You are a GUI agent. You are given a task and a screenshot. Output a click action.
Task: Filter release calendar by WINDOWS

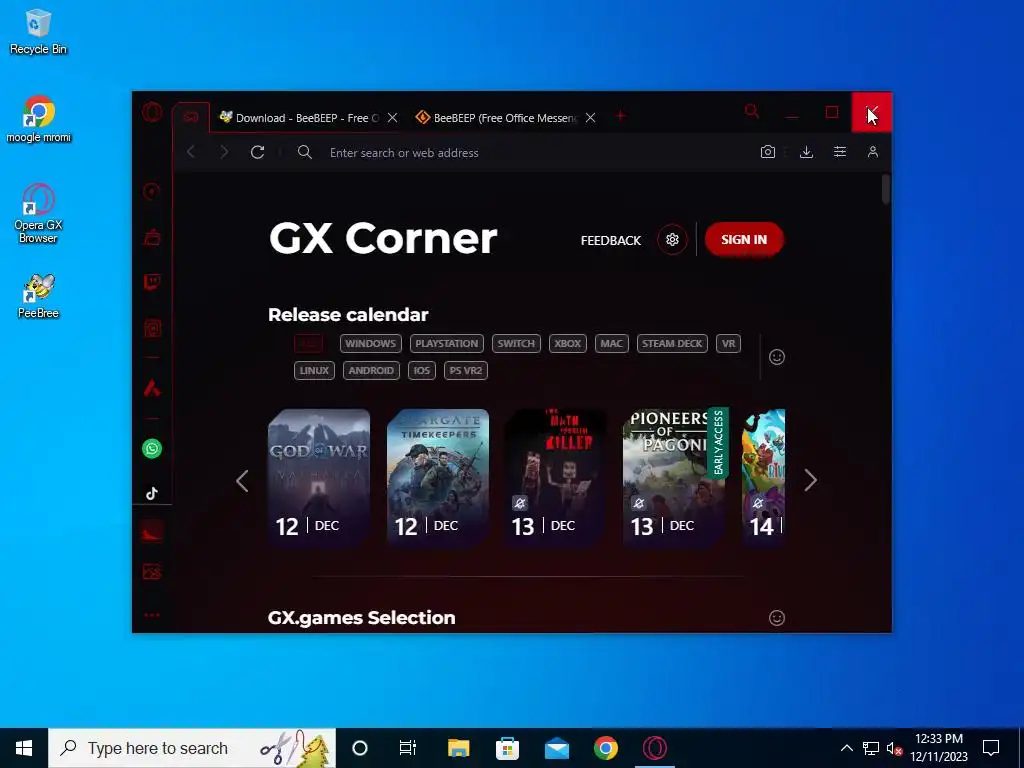[370, 344]
